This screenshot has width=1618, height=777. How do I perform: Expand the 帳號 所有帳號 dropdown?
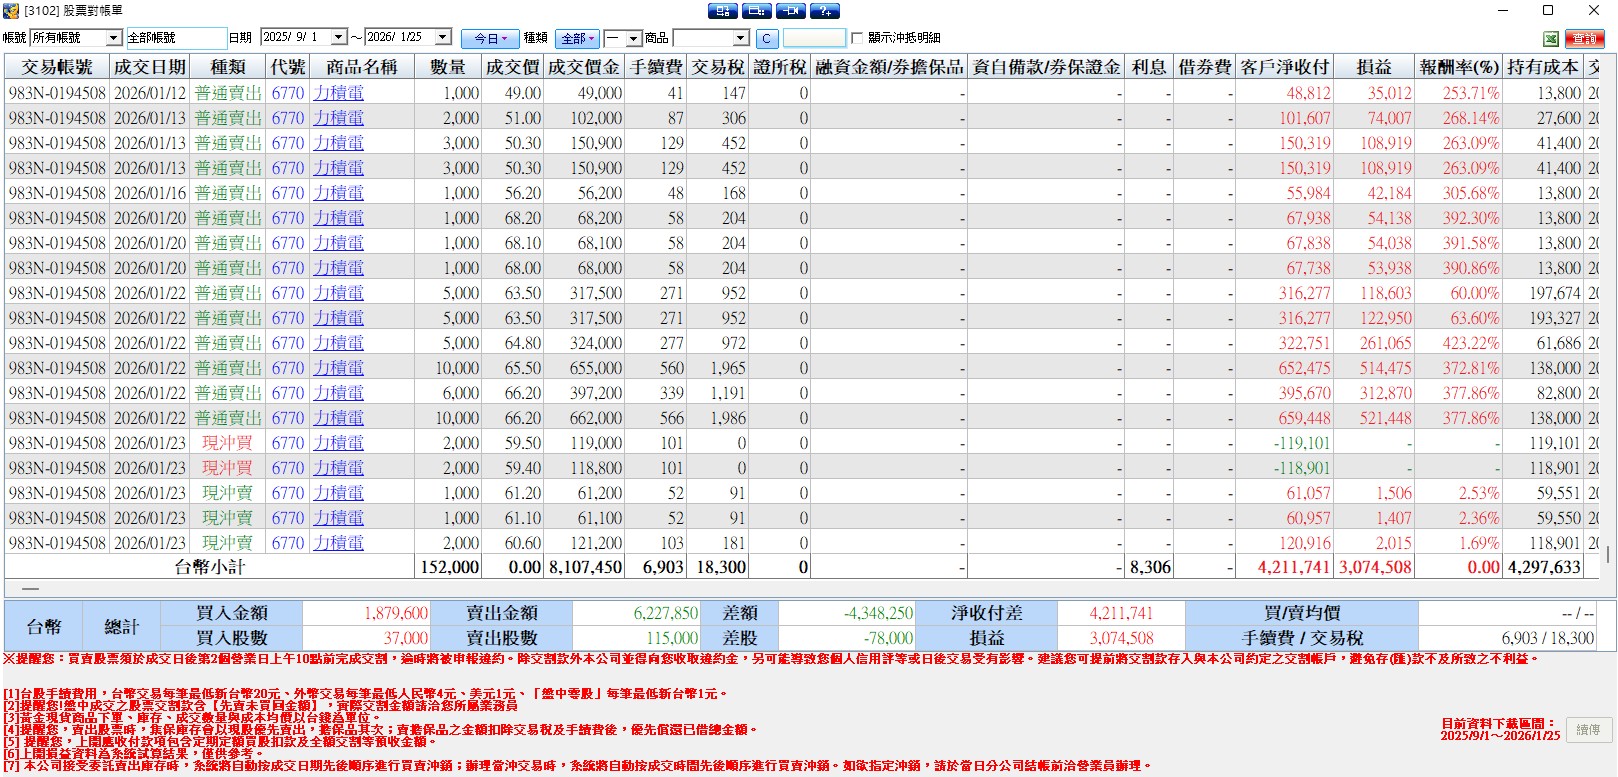(x=114, y=38)
